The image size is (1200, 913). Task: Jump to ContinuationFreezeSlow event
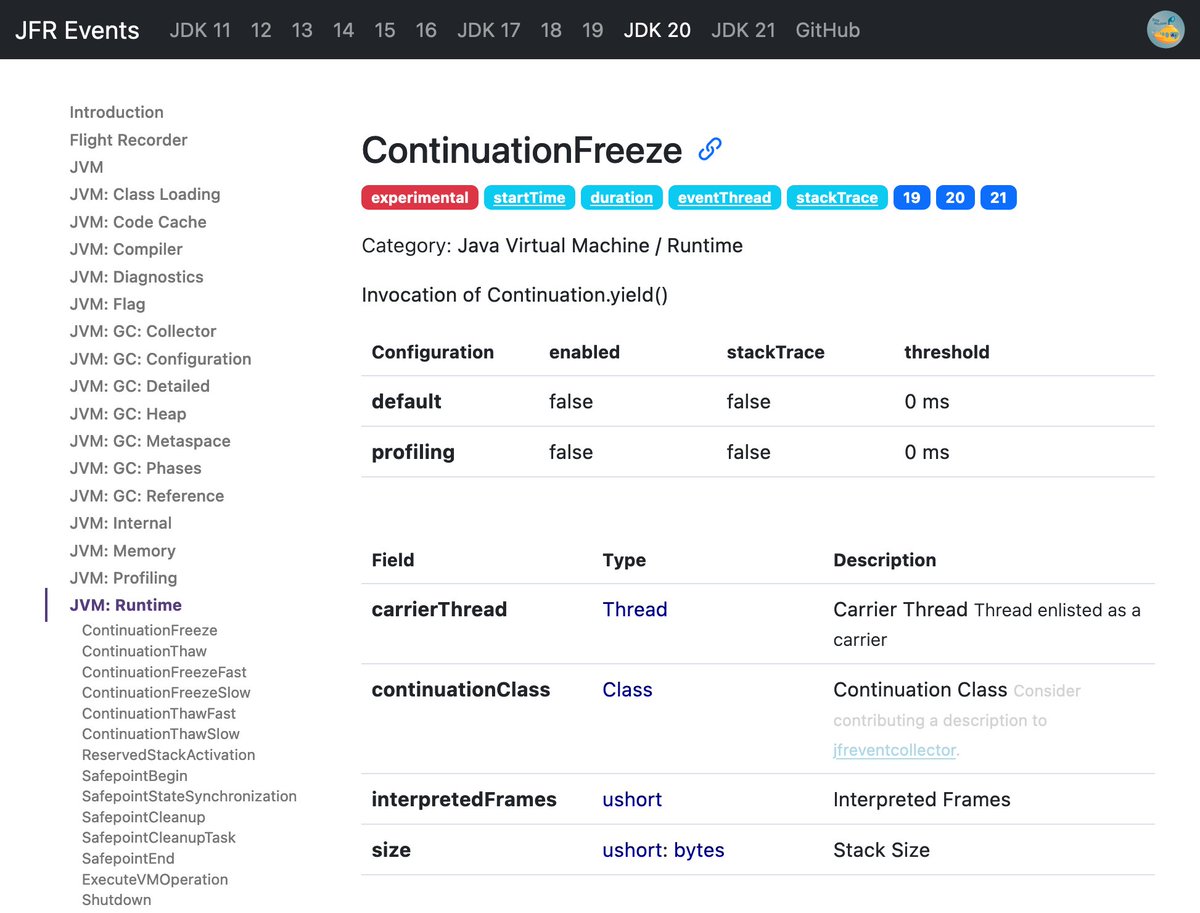point(166,692)
